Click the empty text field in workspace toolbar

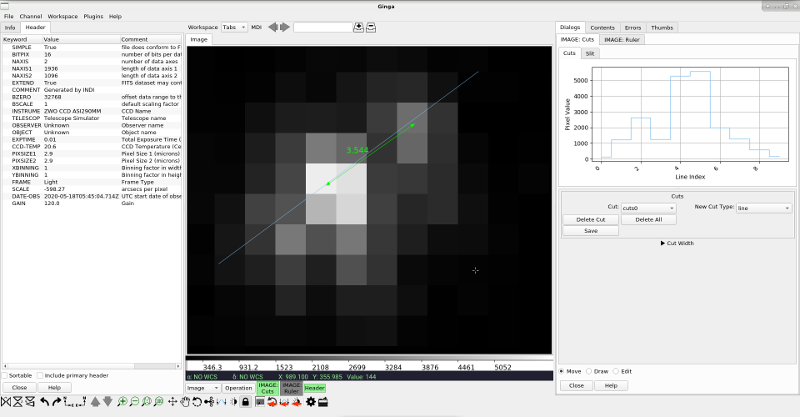coord(322,27)
